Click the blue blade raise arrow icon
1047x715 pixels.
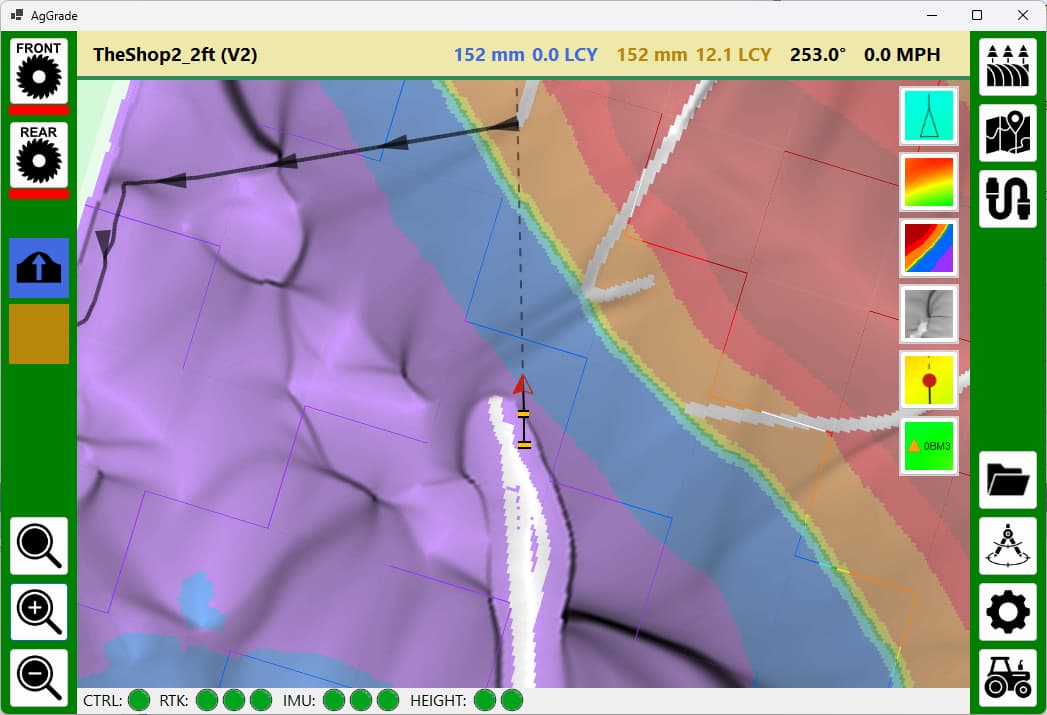tap(39, 268)
